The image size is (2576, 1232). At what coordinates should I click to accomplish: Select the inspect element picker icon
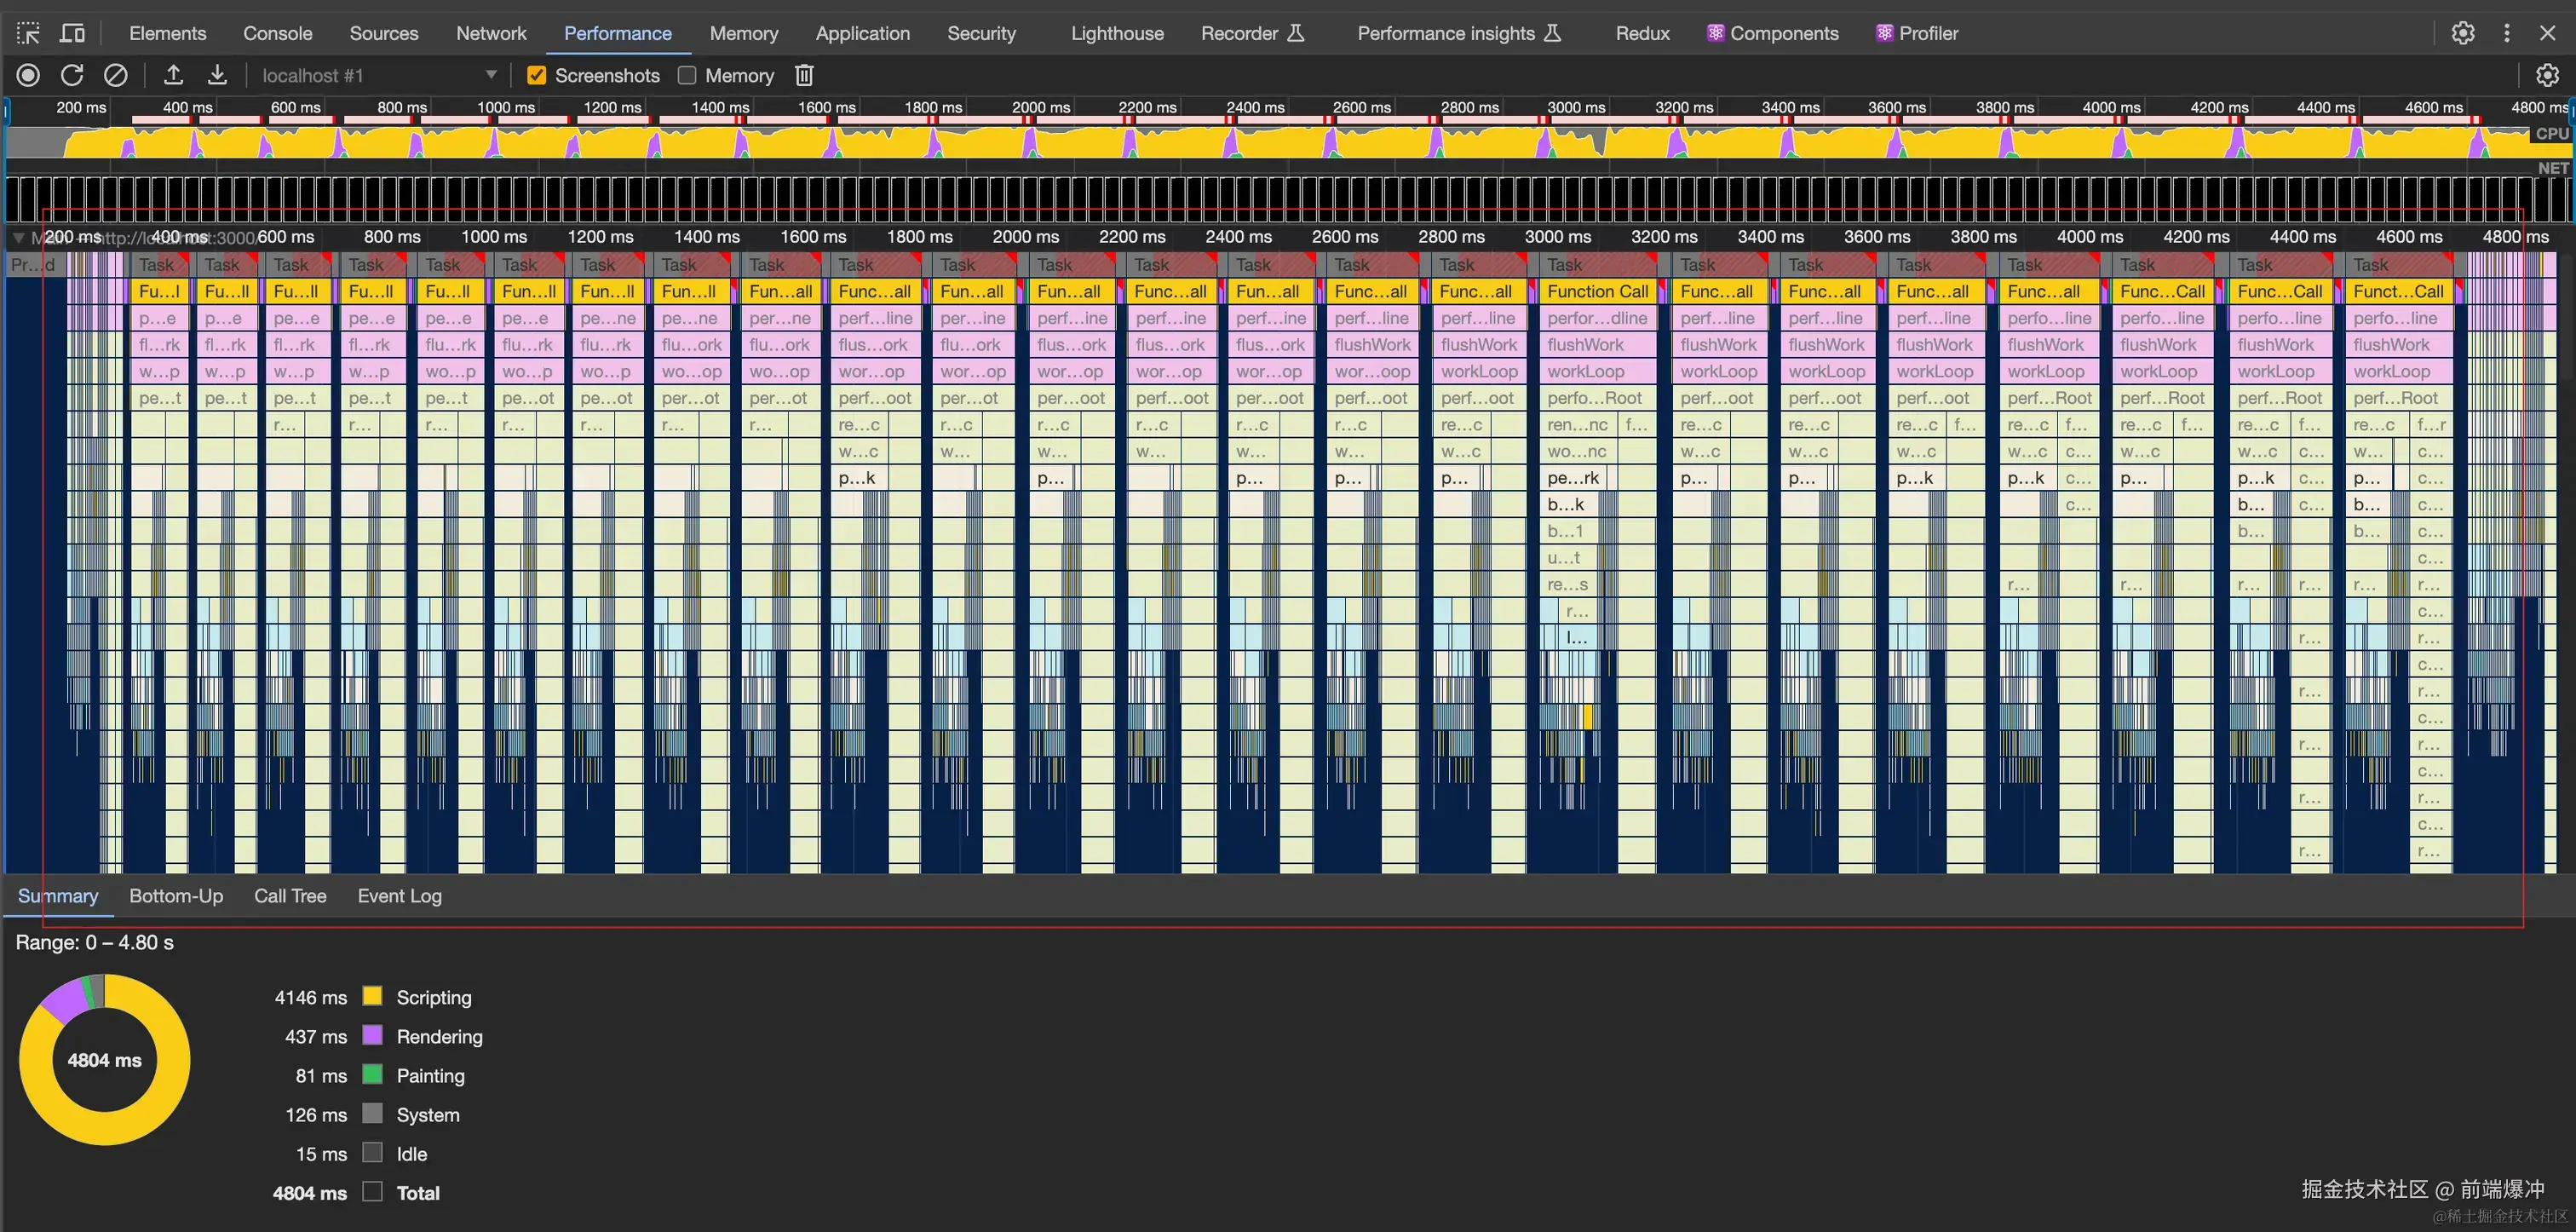[x=28, y=33]
